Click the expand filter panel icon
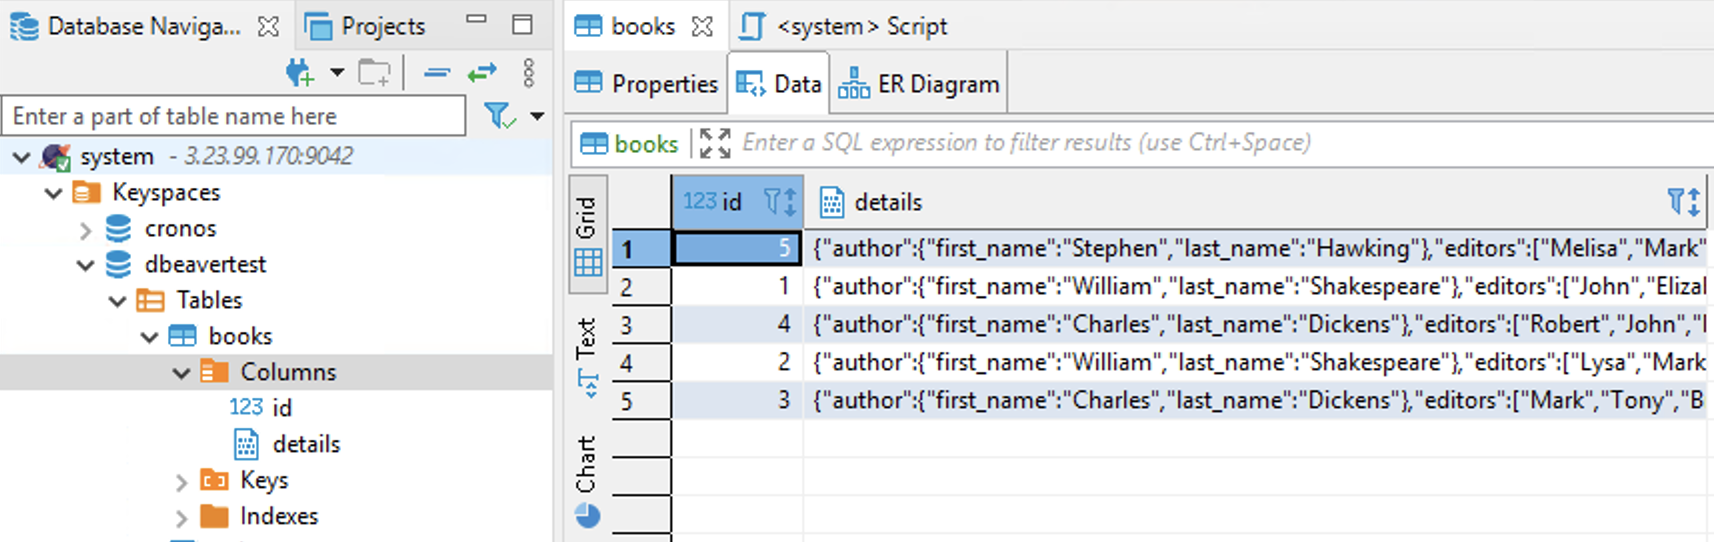The height and width of the screenshot is (542, 1714). click(x=715, y=143)
